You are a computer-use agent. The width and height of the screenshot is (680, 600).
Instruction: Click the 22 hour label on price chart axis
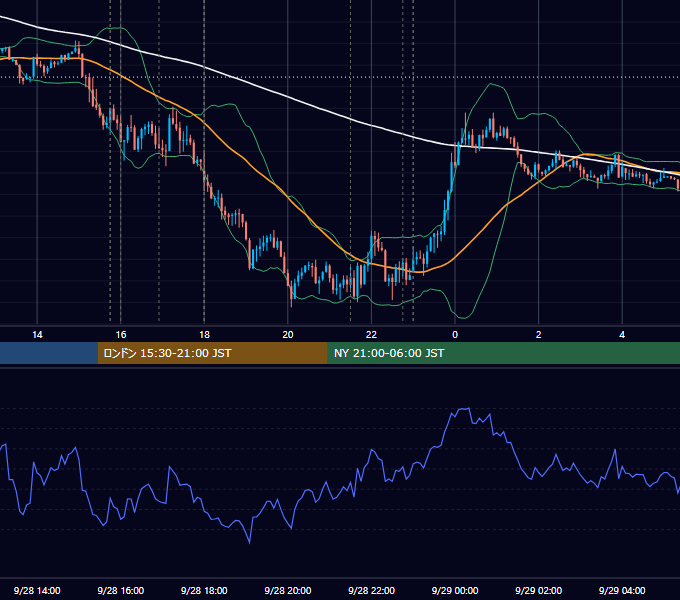point(371,335)
